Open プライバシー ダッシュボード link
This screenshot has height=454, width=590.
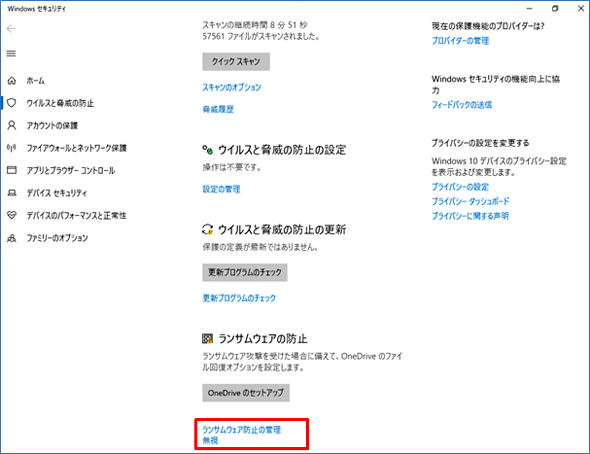tap(470, 201)
